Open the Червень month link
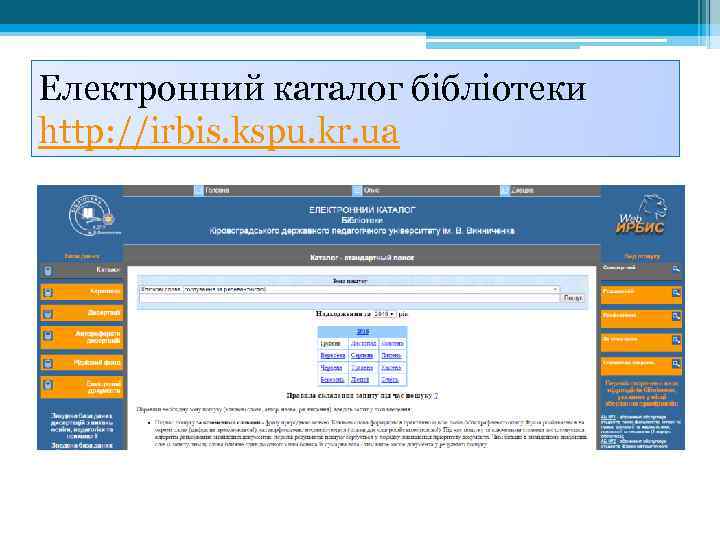The width and height of the screenshot is (720, 540). [331, 368]
